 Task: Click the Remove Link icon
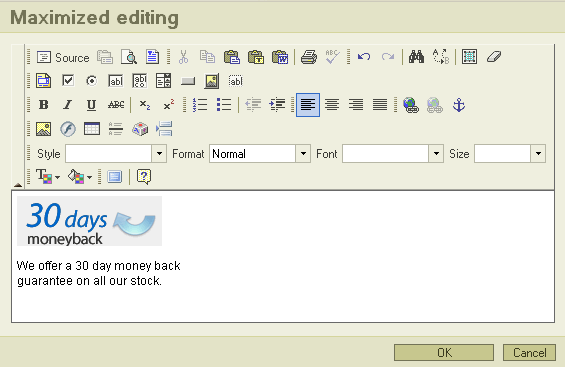point(435,105)
